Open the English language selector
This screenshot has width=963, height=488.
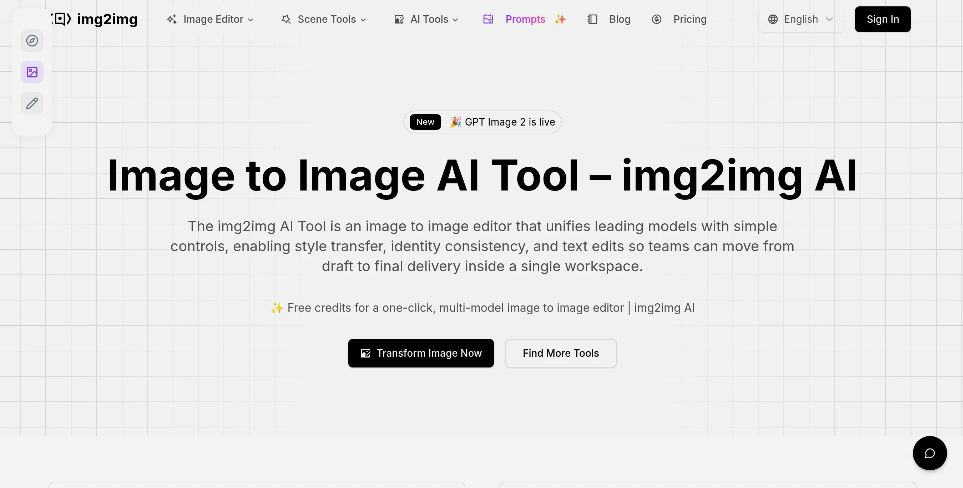click(801, 19)
